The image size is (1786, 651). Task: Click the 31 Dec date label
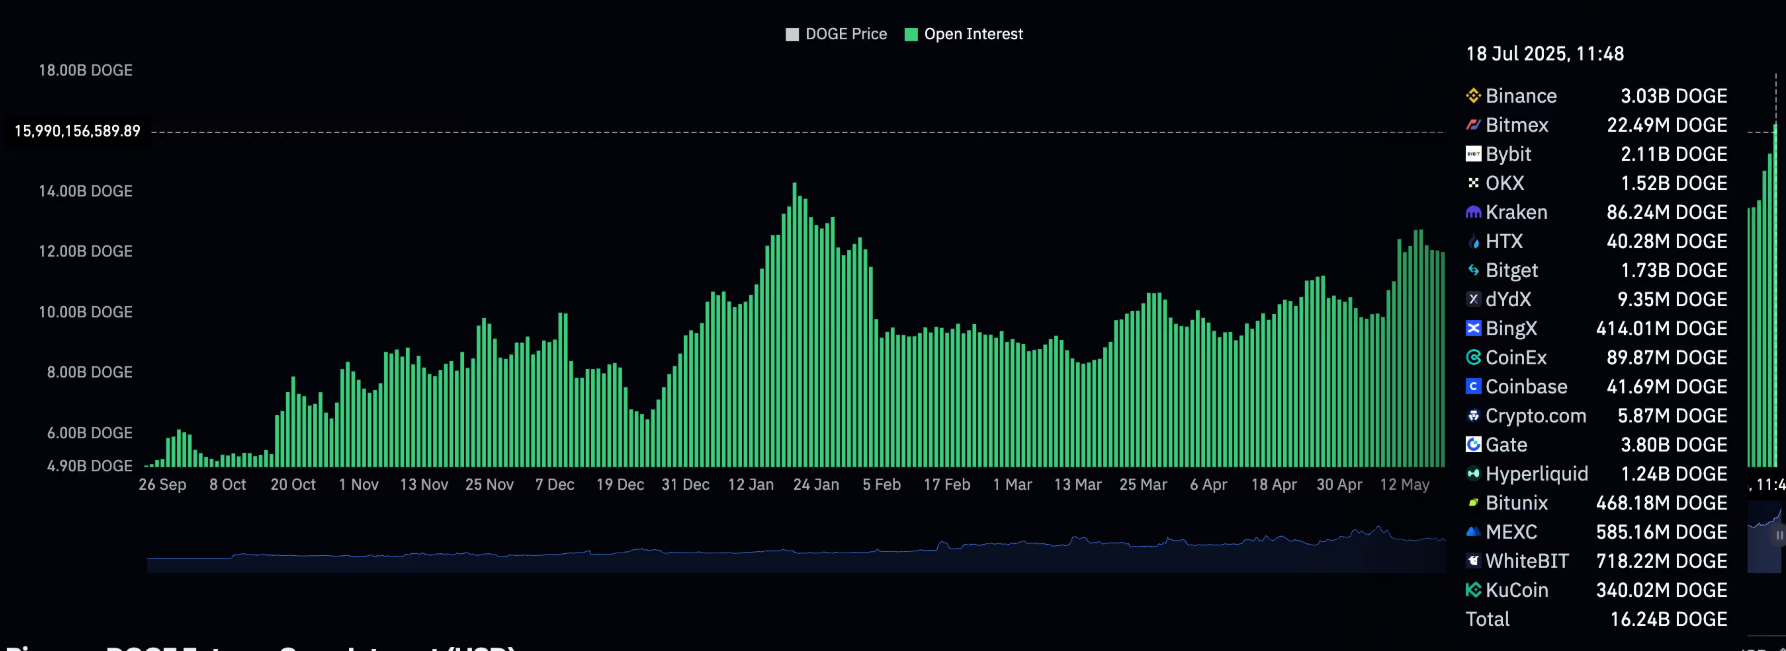[686, 484]
